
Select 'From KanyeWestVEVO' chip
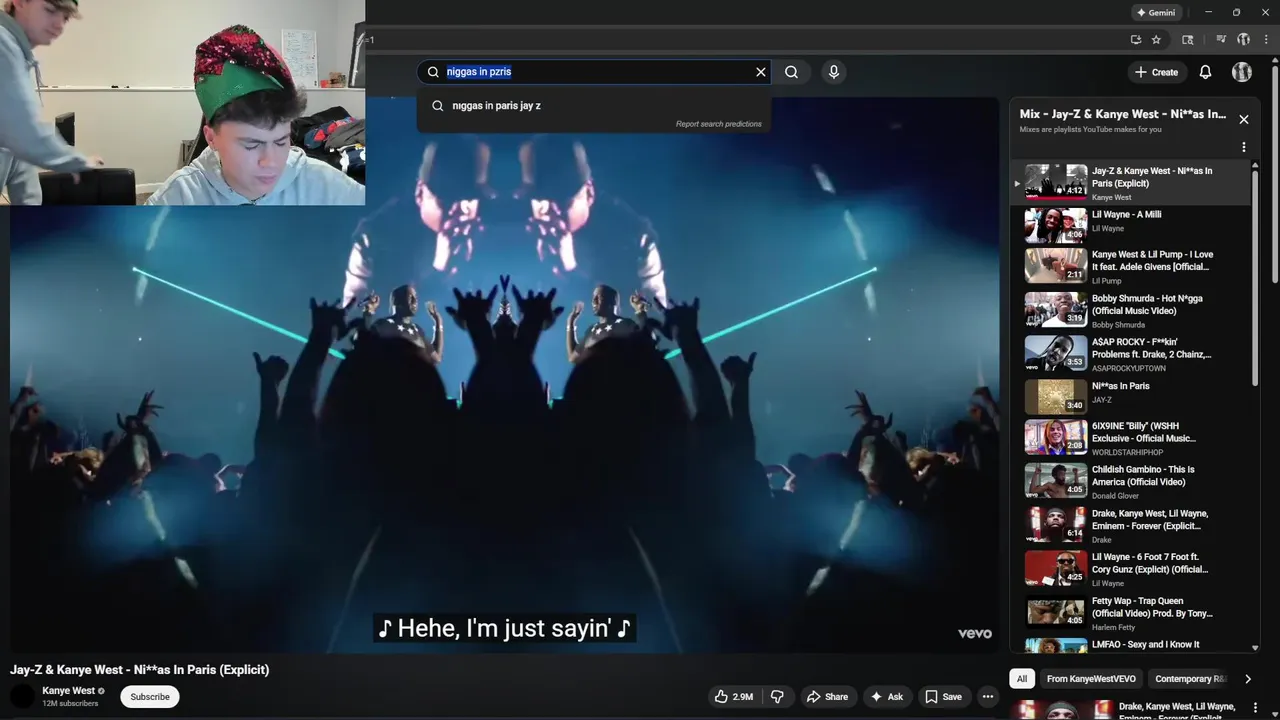[1091, 679]
